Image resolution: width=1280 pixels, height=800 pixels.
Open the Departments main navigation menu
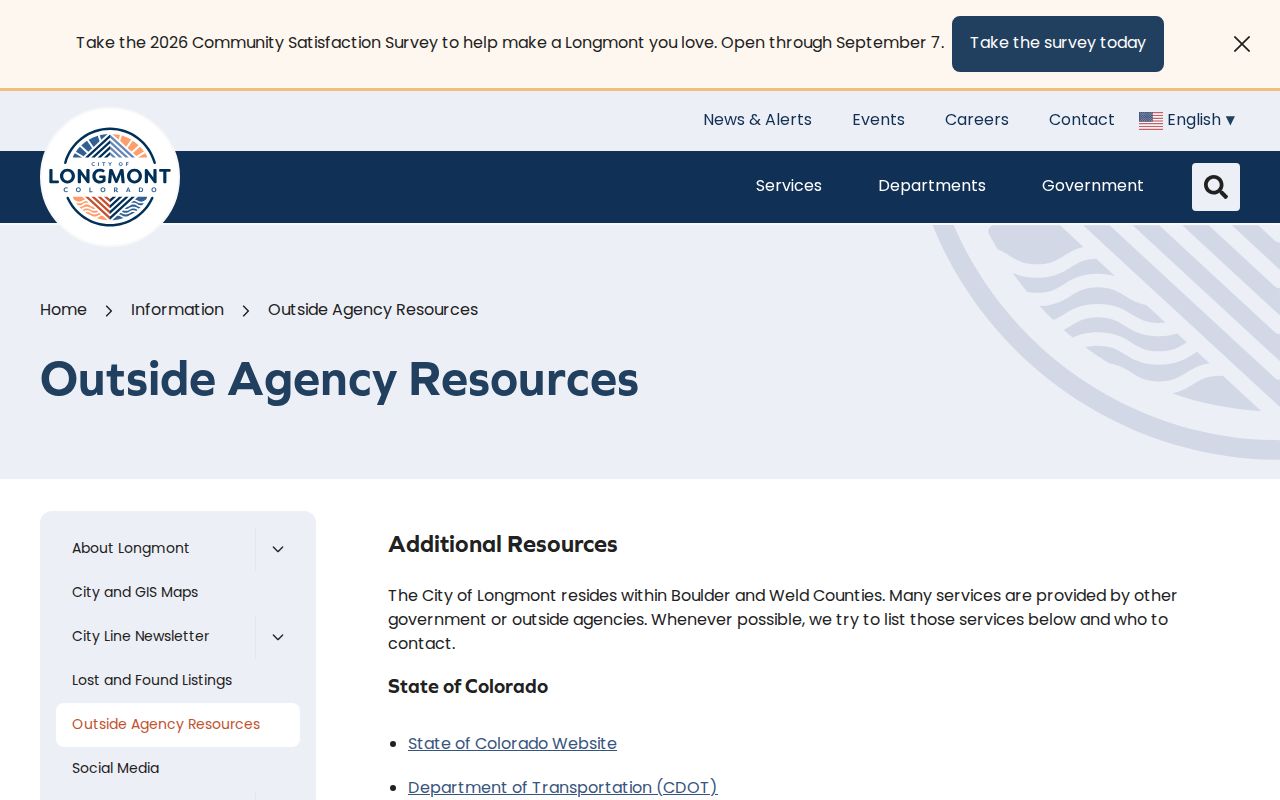point(932,186)
